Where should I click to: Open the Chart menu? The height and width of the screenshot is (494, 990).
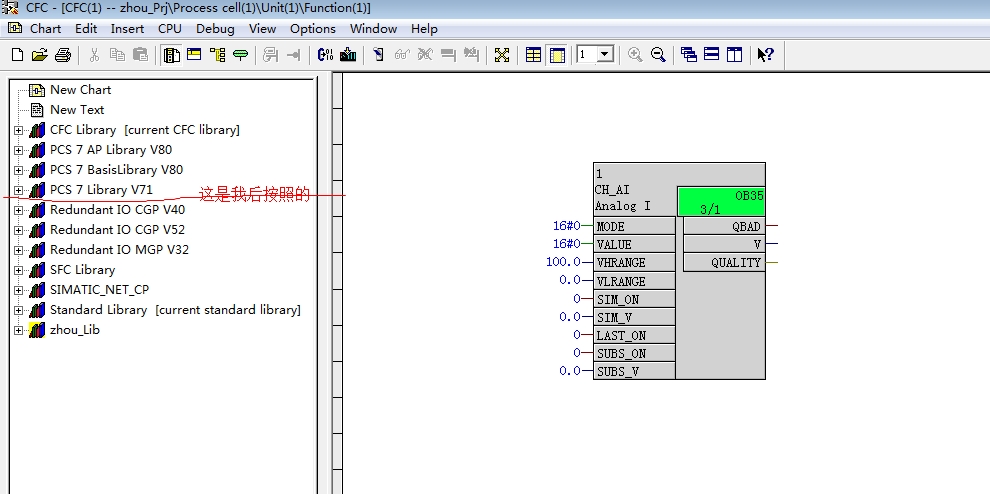pyautogui.click(x=45, y=28)
